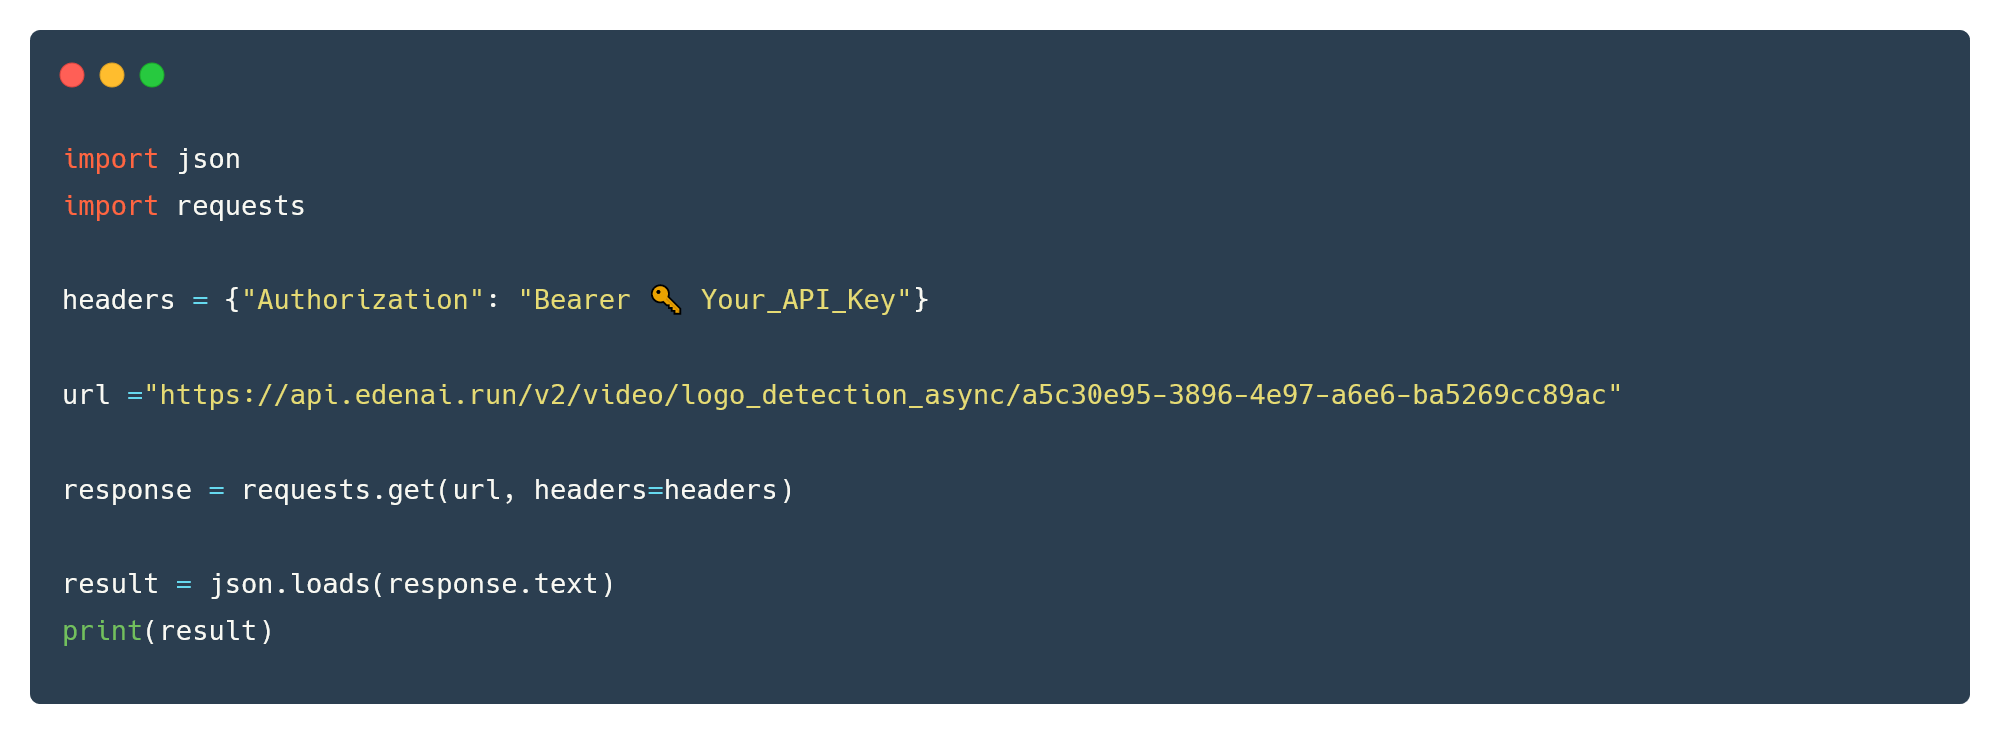Viewport: 2000px width, 734px height.
Task: Click the json.loads function call
Action: [x=290, y=584]
